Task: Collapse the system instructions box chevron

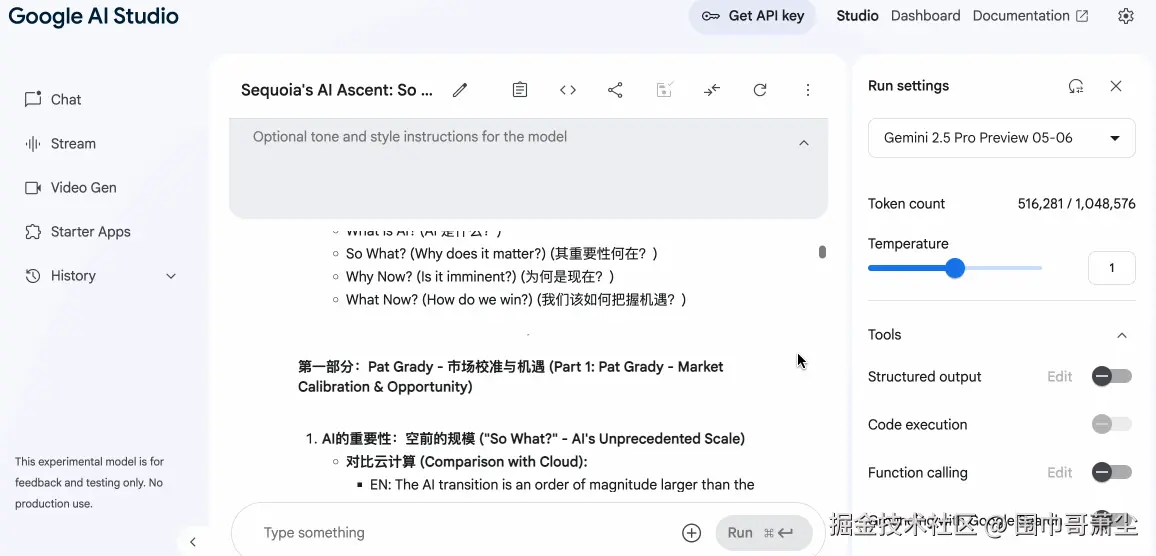Action: point(804,143)
